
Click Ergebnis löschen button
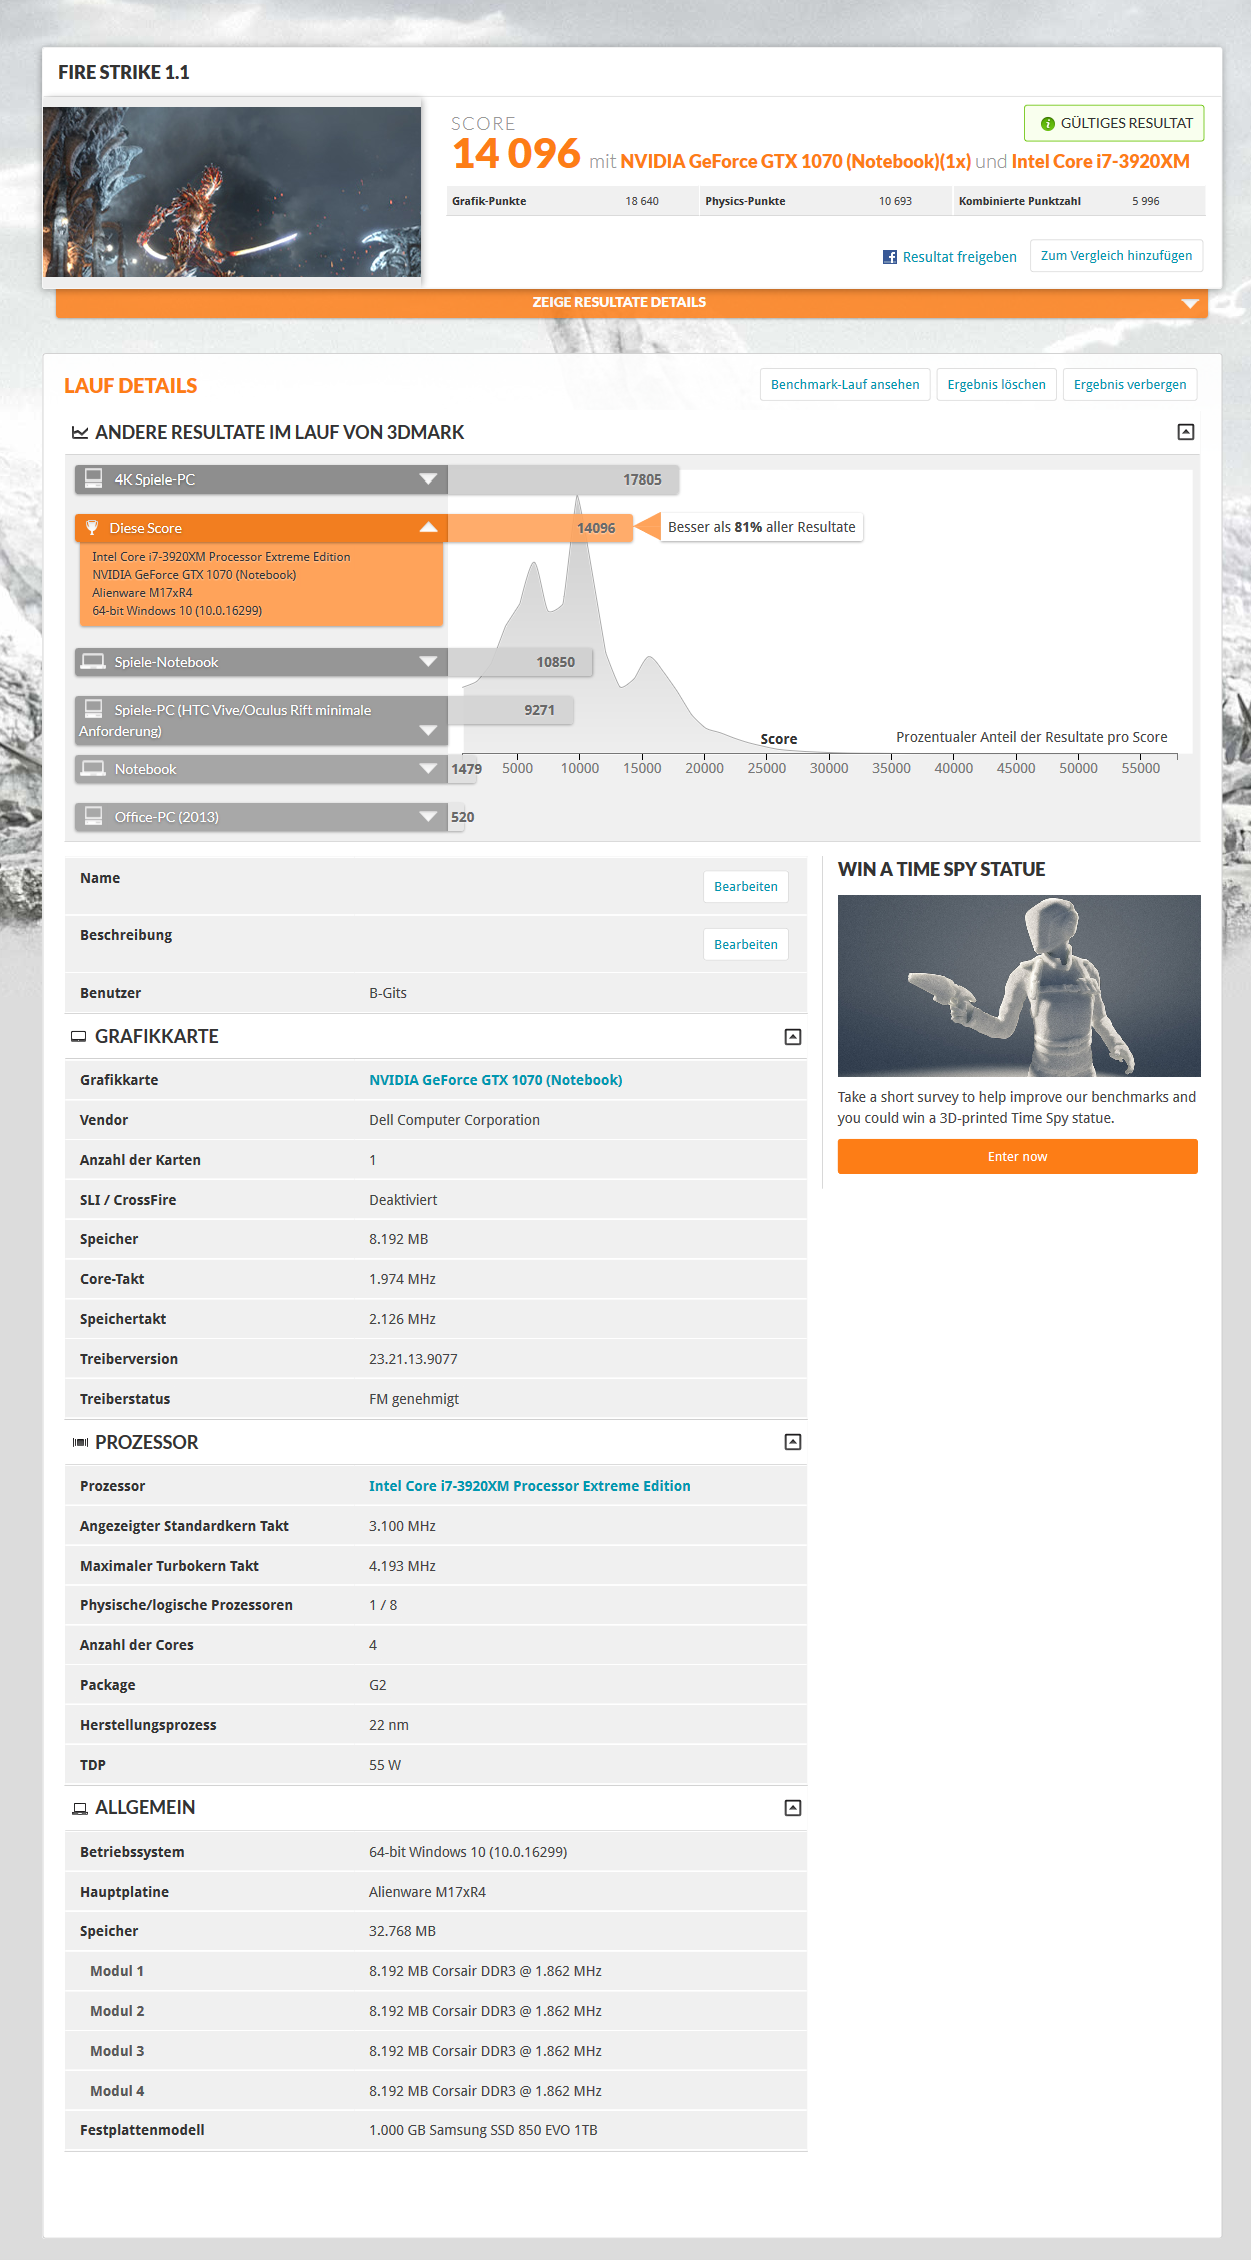coord(996,385)
